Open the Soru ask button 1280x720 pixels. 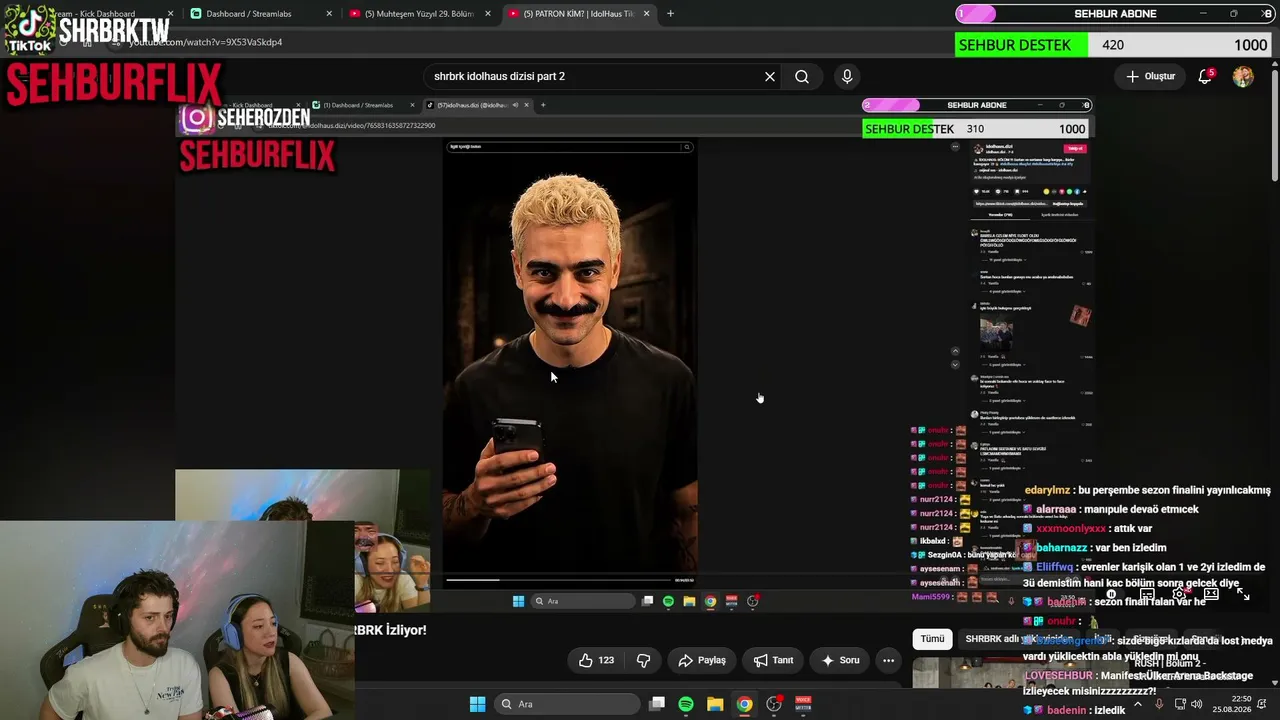click(840, 660)
